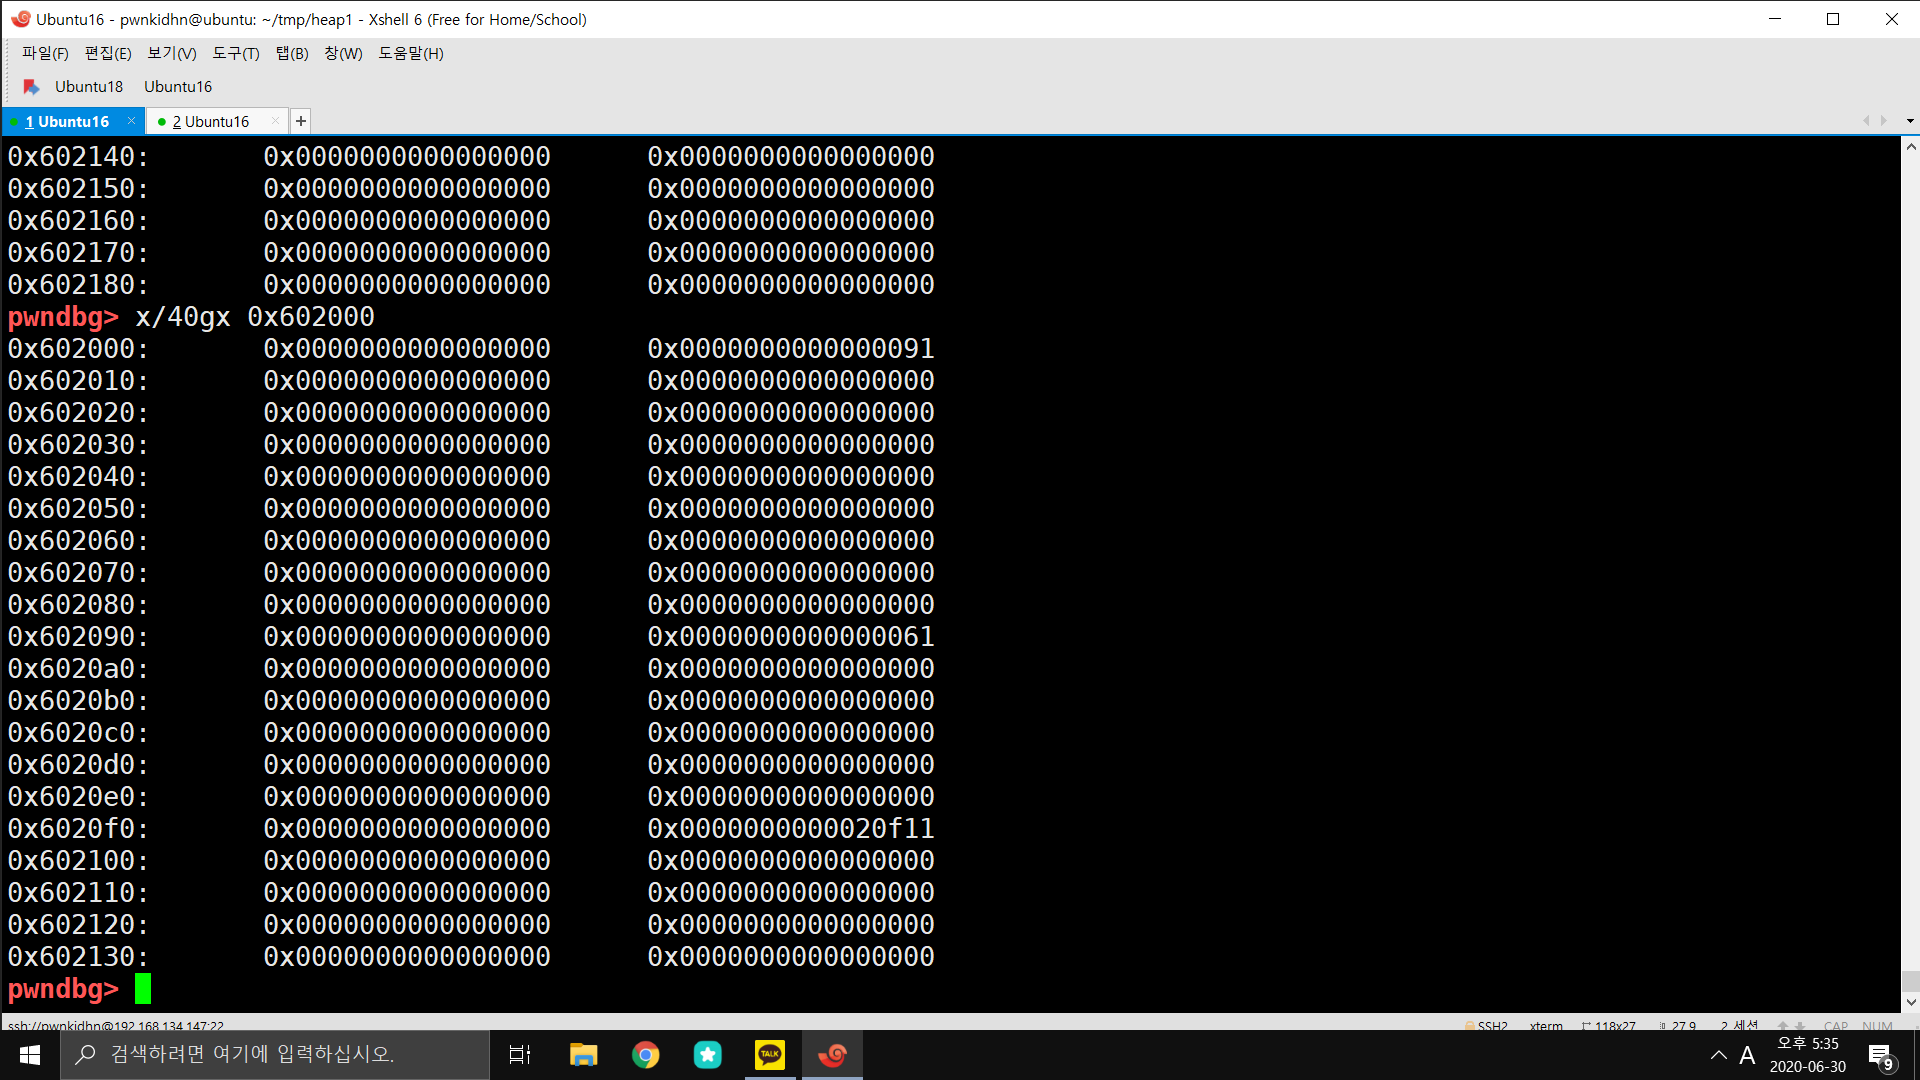Open Windows Start menu
The image size is (1920, 1080).
(x=30, y=1055)
